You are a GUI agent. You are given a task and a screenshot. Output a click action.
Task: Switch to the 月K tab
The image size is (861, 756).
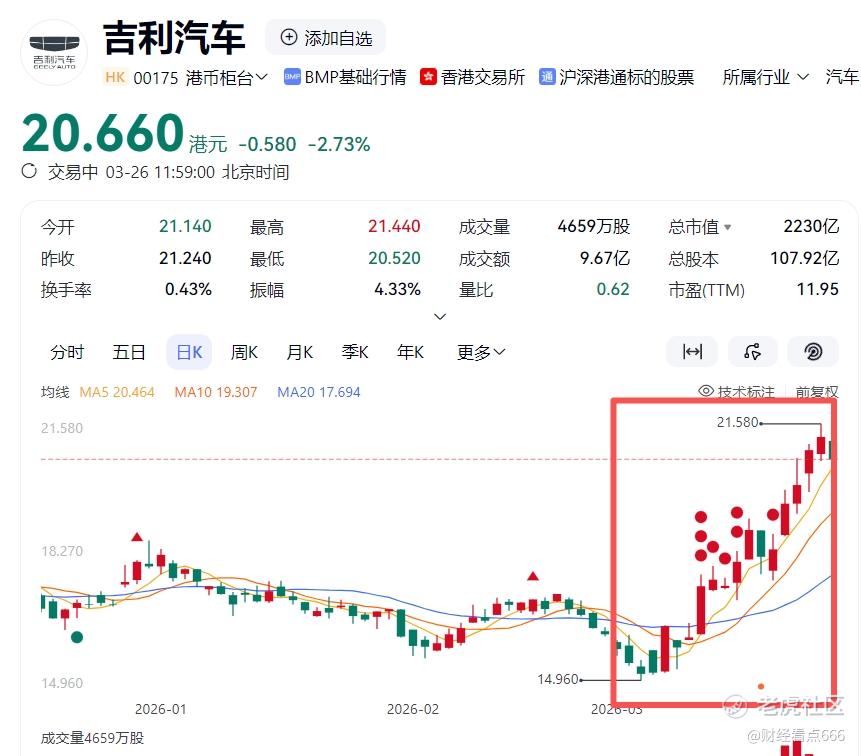(x=299, y=352)
